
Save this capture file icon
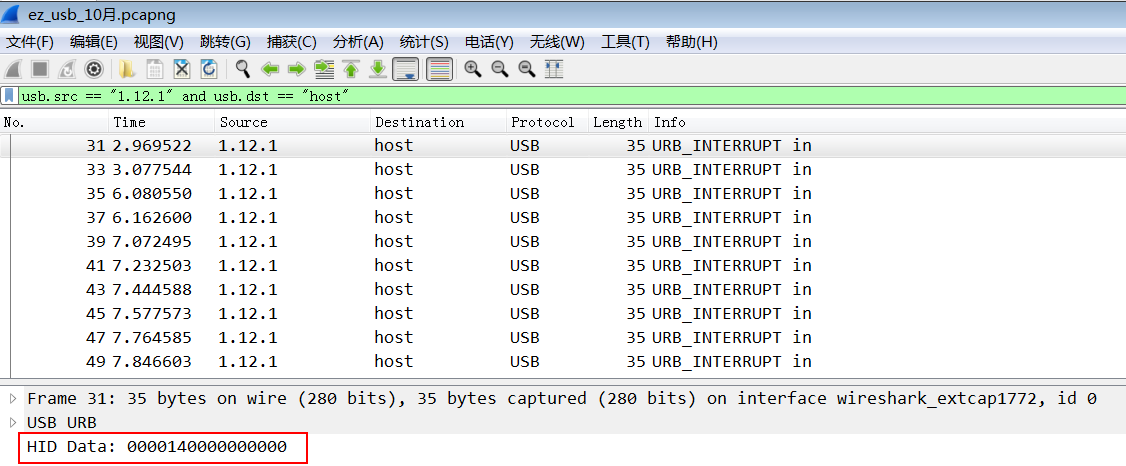click(154, 70)
